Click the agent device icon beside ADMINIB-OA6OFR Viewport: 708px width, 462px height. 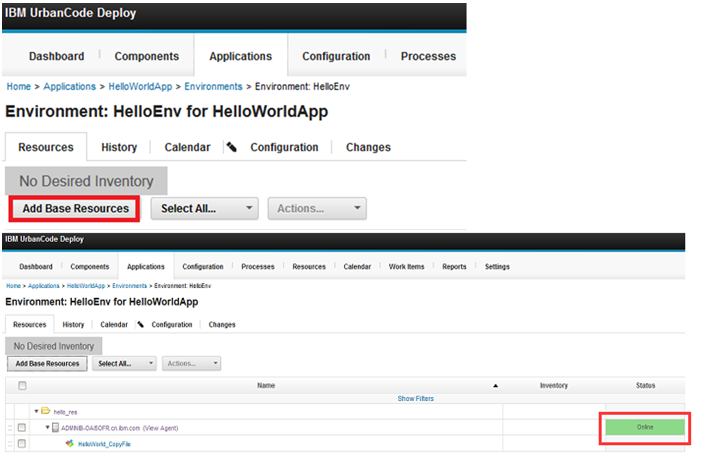(x=56, y=427)
